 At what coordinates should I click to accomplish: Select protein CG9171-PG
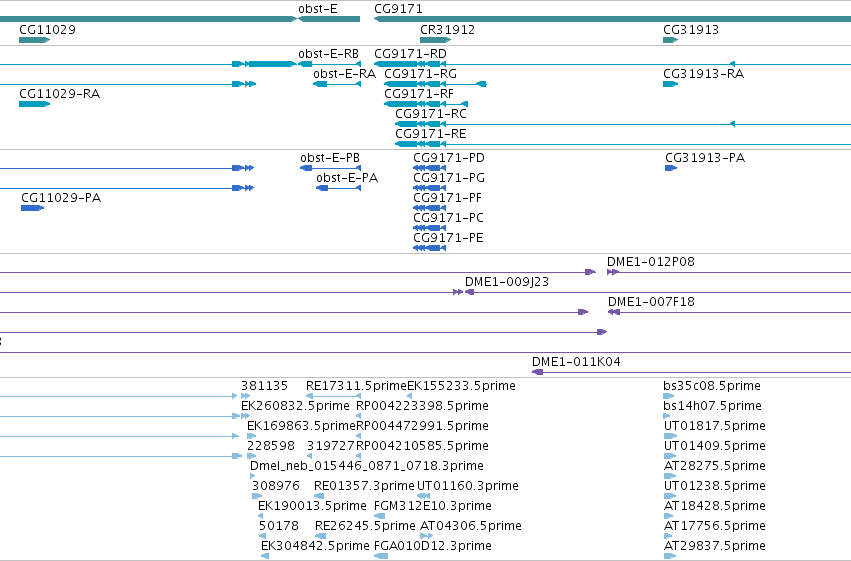point(449,178)
